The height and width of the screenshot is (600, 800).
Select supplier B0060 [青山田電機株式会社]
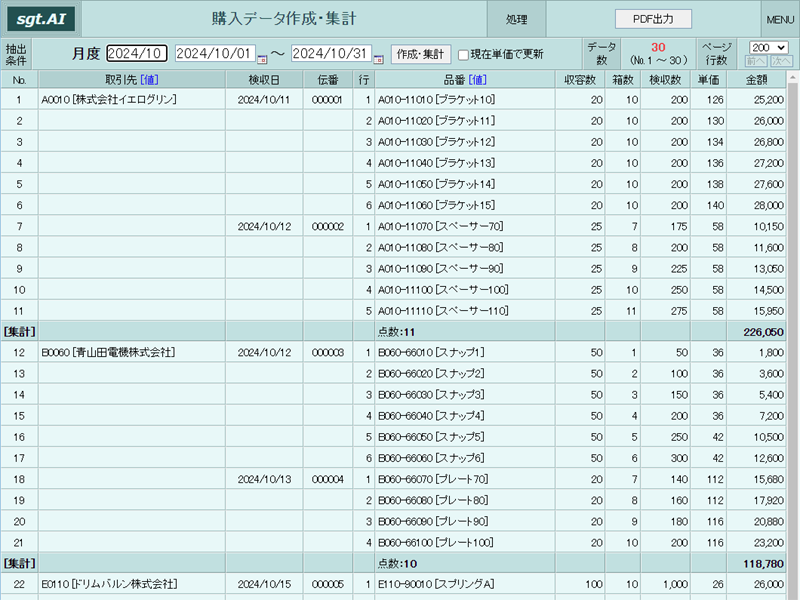(108, 353)
